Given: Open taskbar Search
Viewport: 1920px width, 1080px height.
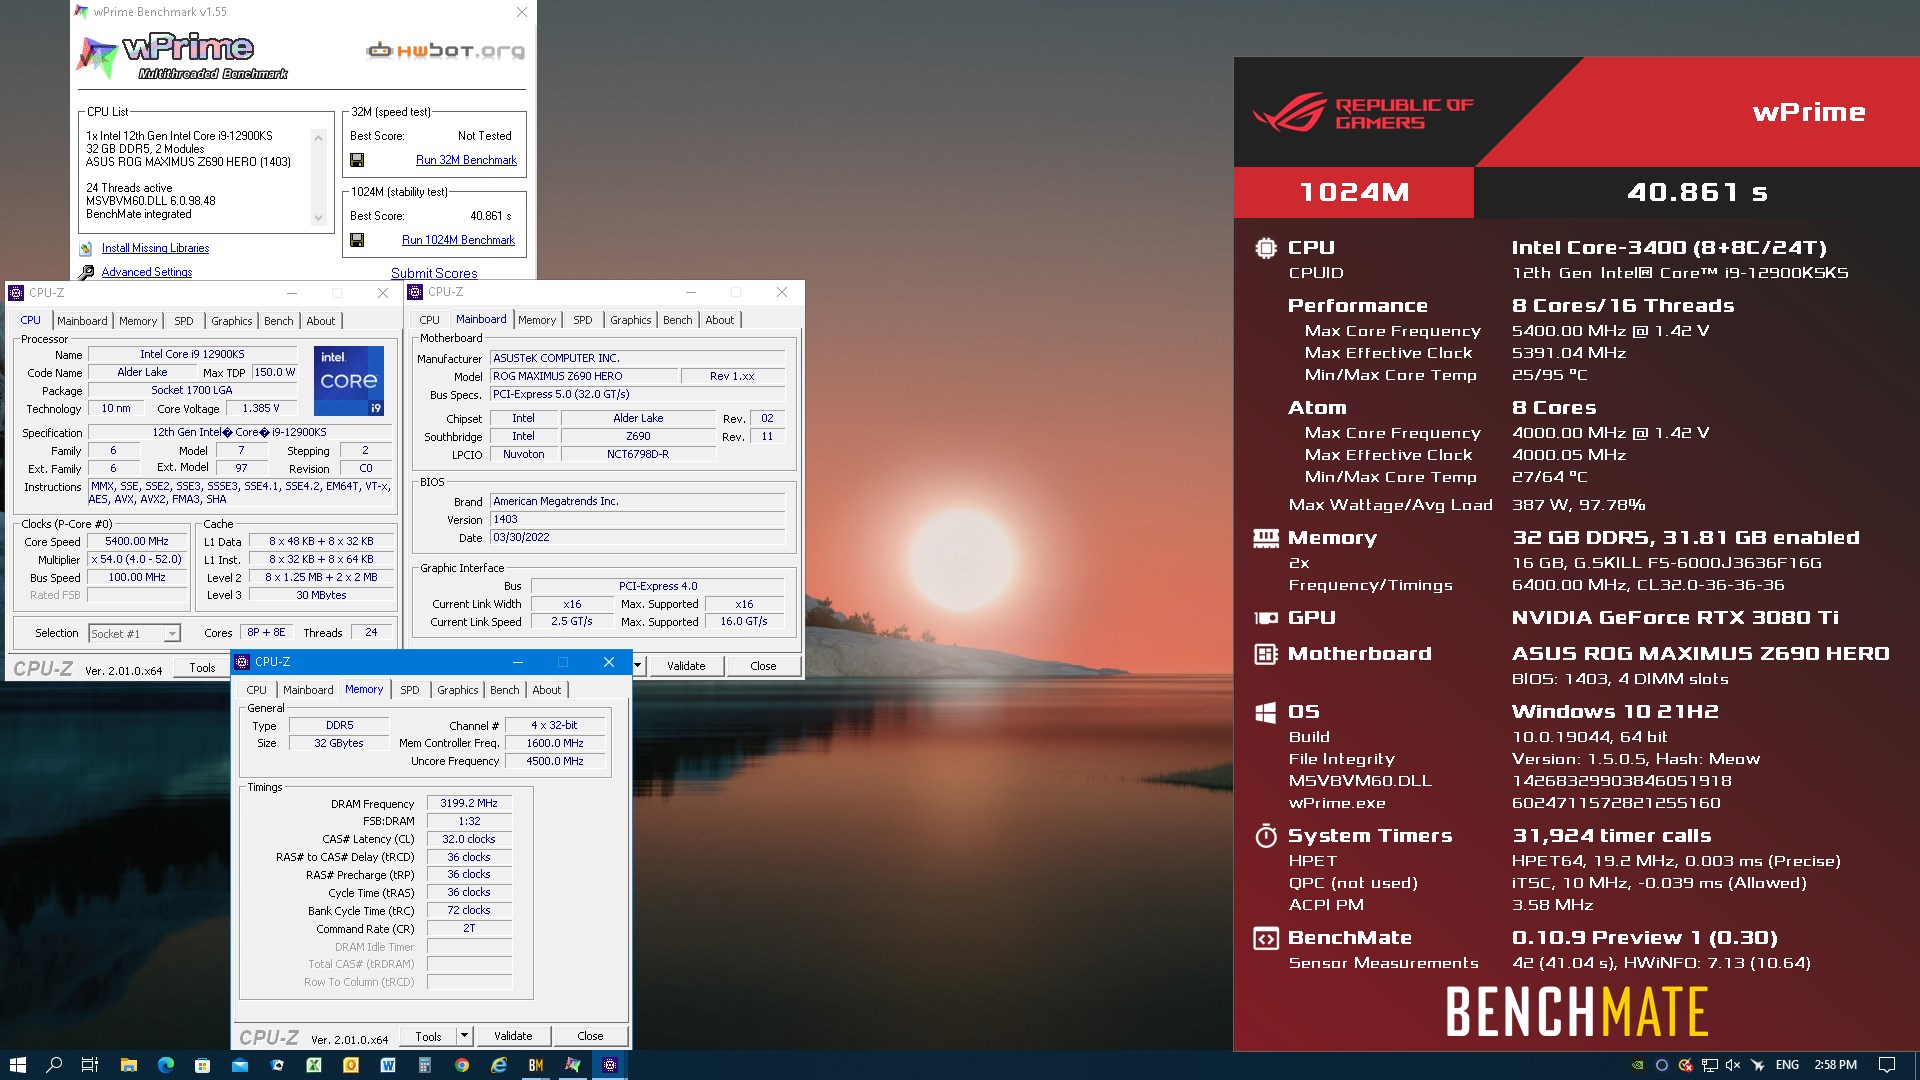Looking at the screenshot, I should coord(54,1065).
